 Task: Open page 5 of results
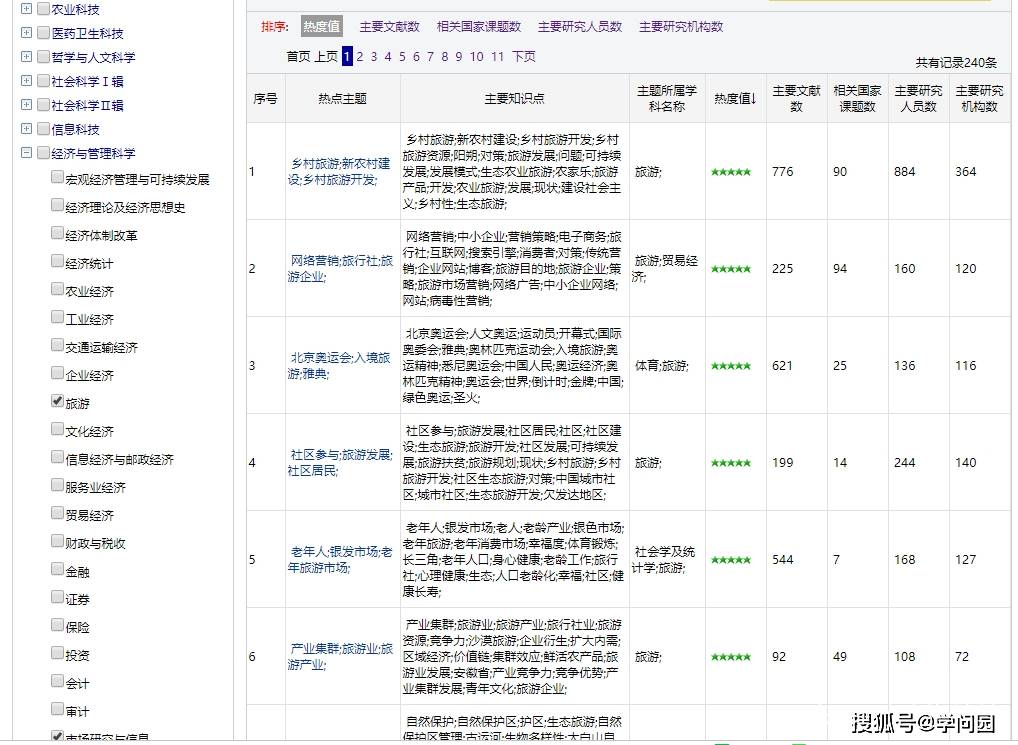point(402,56)
